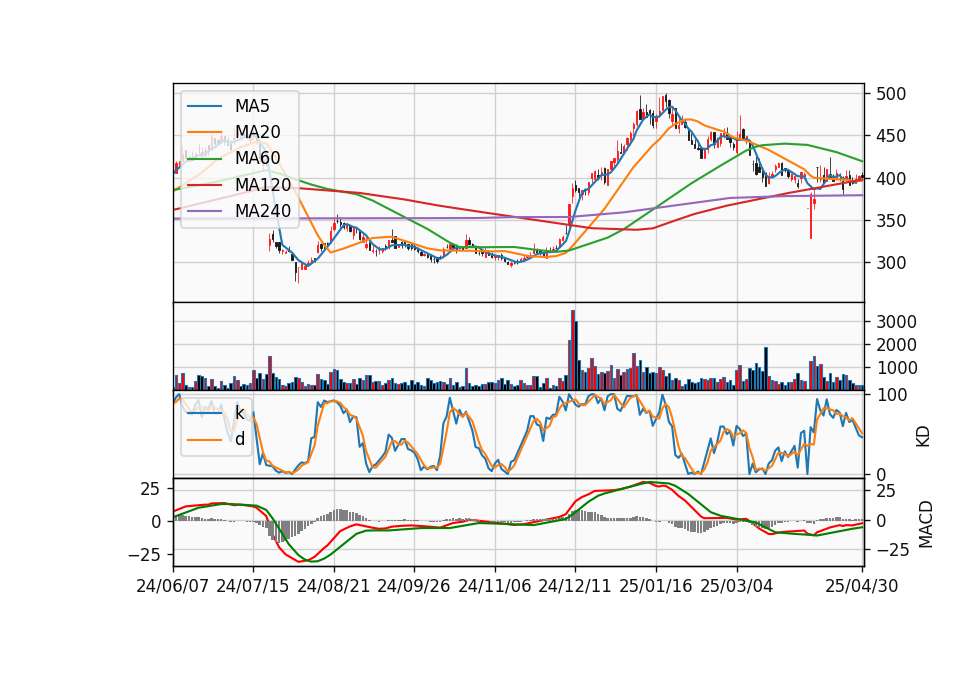Click the 24/09/26 date axis label

(x=413, y=586)
